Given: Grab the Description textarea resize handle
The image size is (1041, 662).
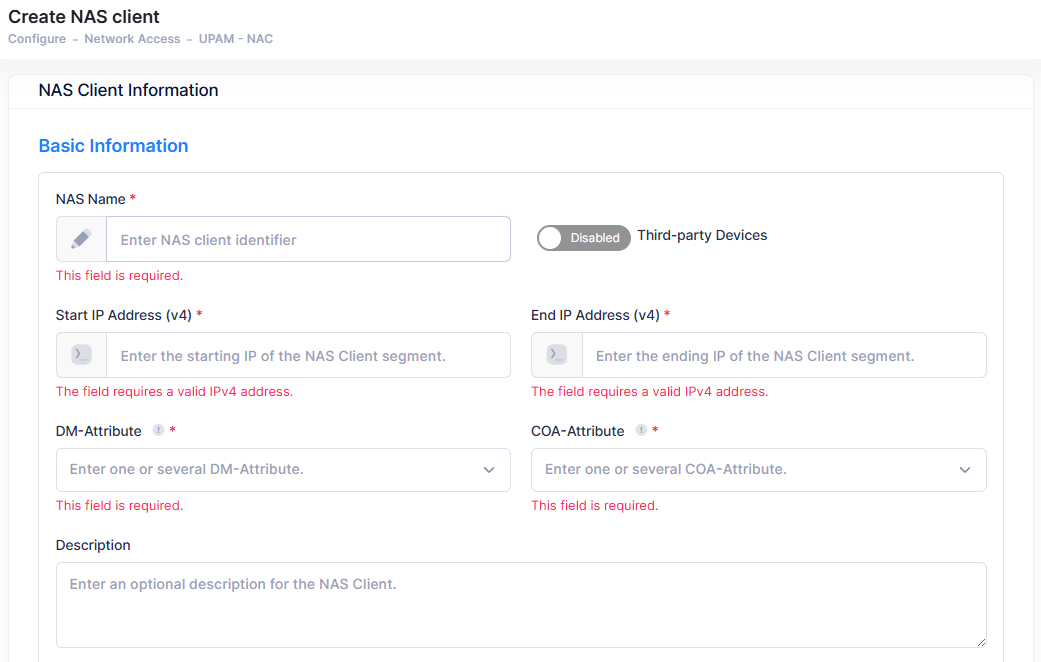Looking at the screenshot, I should [981, 642].
